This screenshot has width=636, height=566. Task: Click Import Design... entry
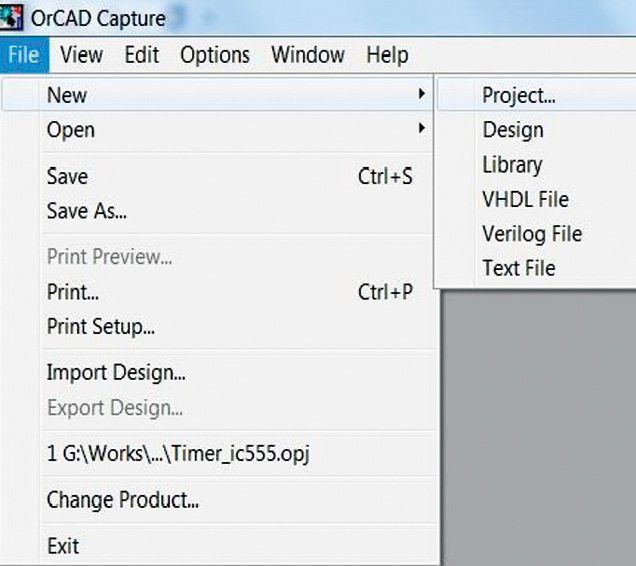click(x=116, y=373)
